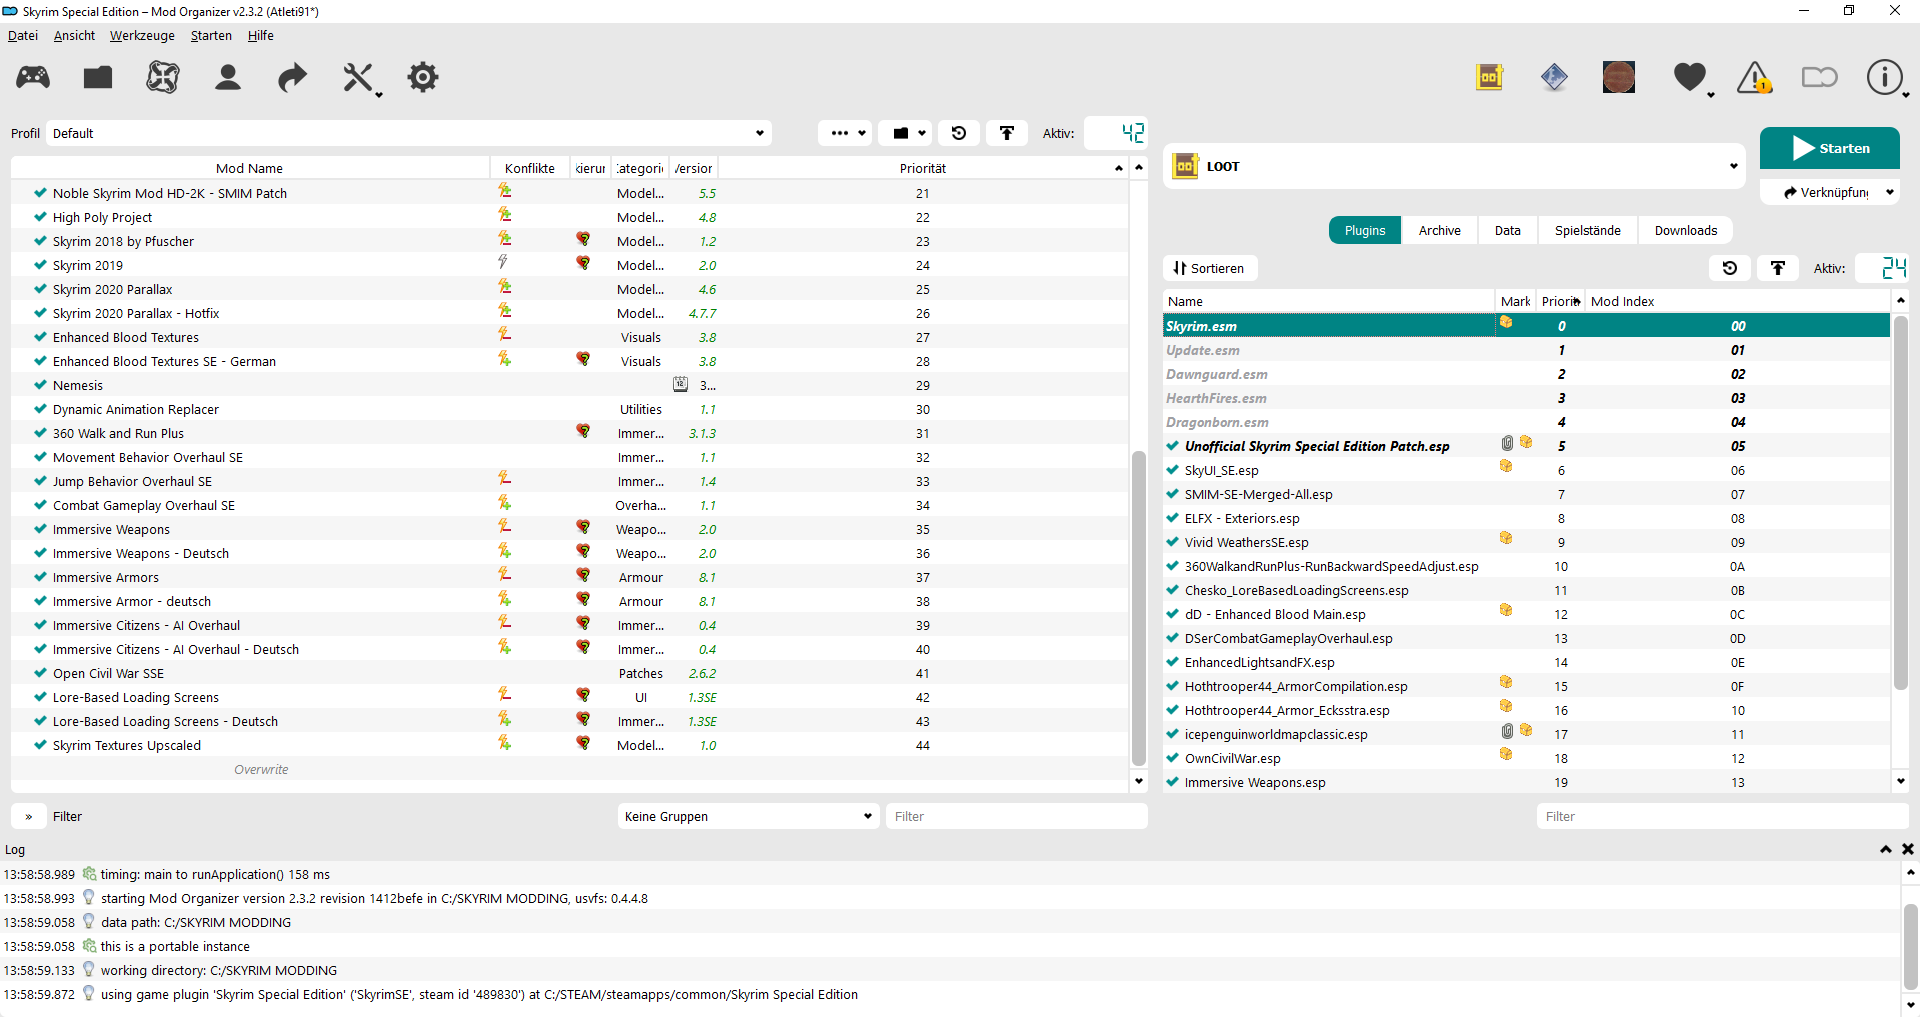The width and height of the screenshot is (1920, 1017).
Task: Open the warning triangle notifications icon
Action: [x=1754, y=77]
